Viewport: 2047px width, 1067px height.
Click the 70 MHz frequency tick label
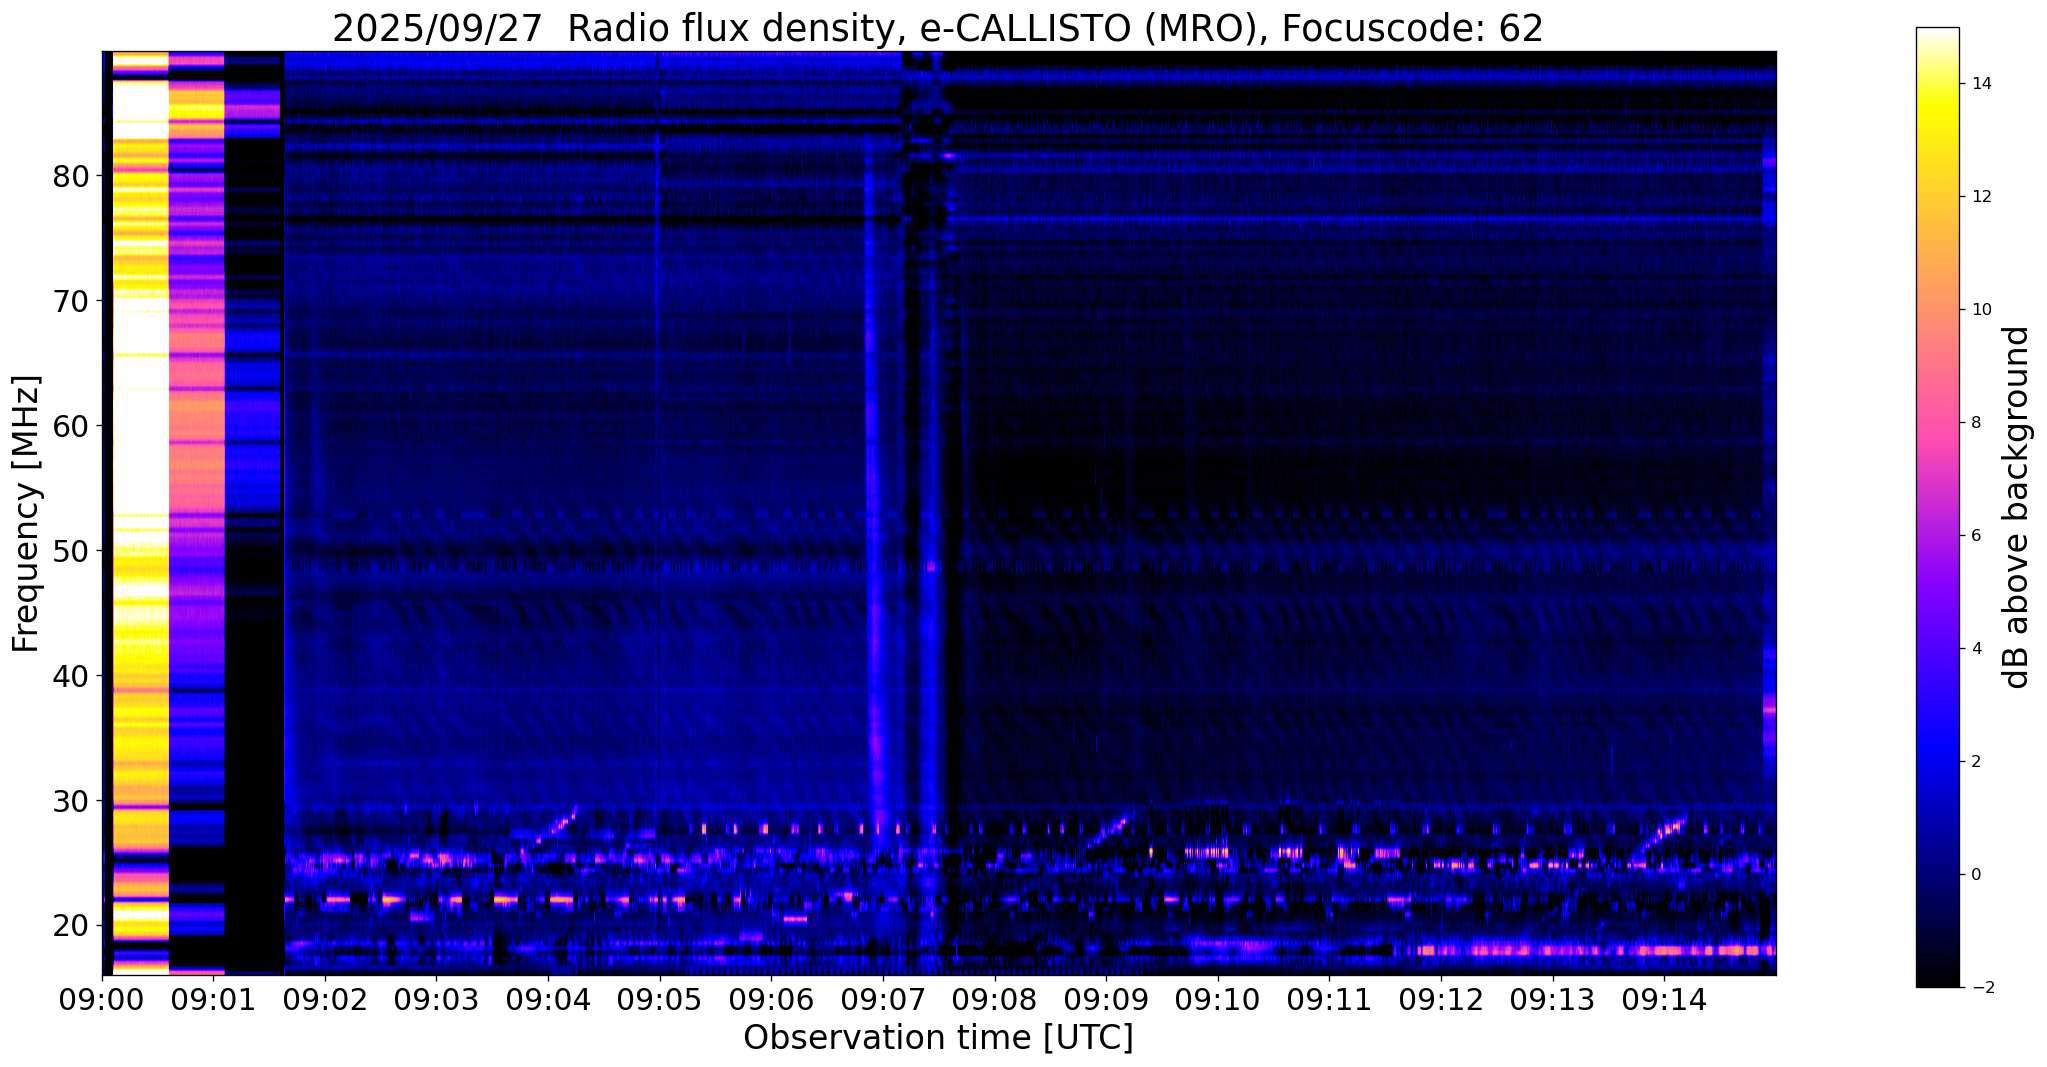point(71,301)
